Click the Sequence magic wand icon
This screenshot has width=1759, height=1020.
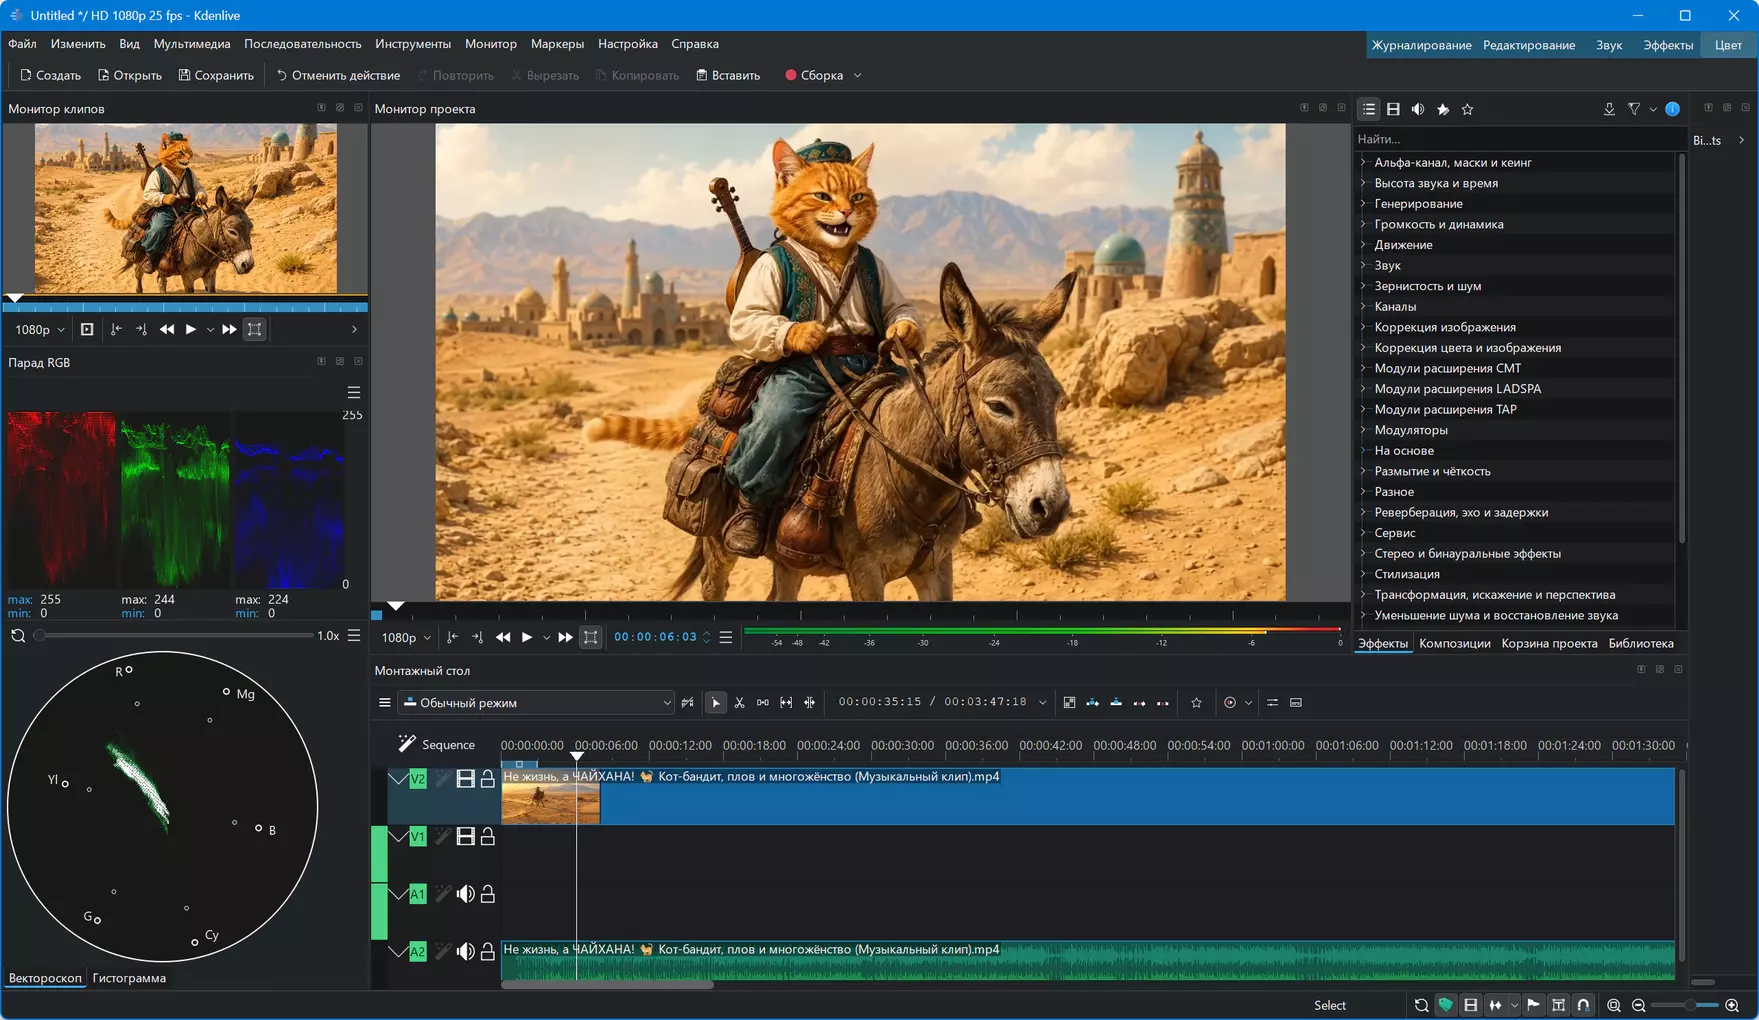pyautogui.click(x=406, y=744)
